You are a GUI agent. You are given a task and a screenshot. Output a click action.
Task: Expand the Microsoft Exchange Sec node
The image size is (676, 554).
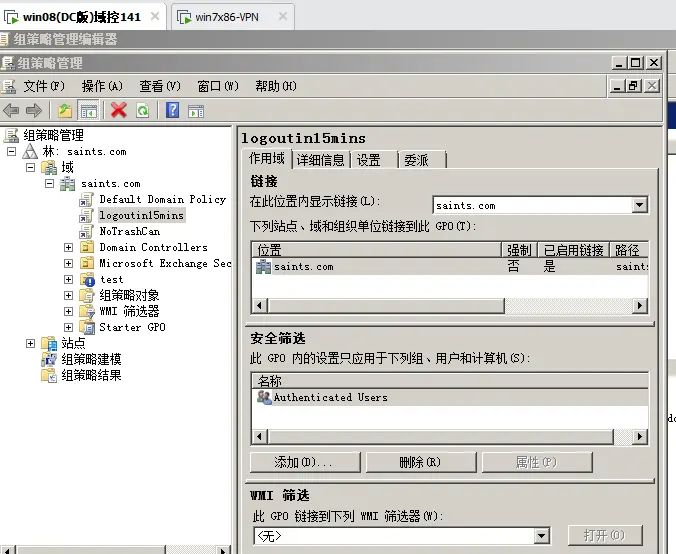click(x=68, y=263)
